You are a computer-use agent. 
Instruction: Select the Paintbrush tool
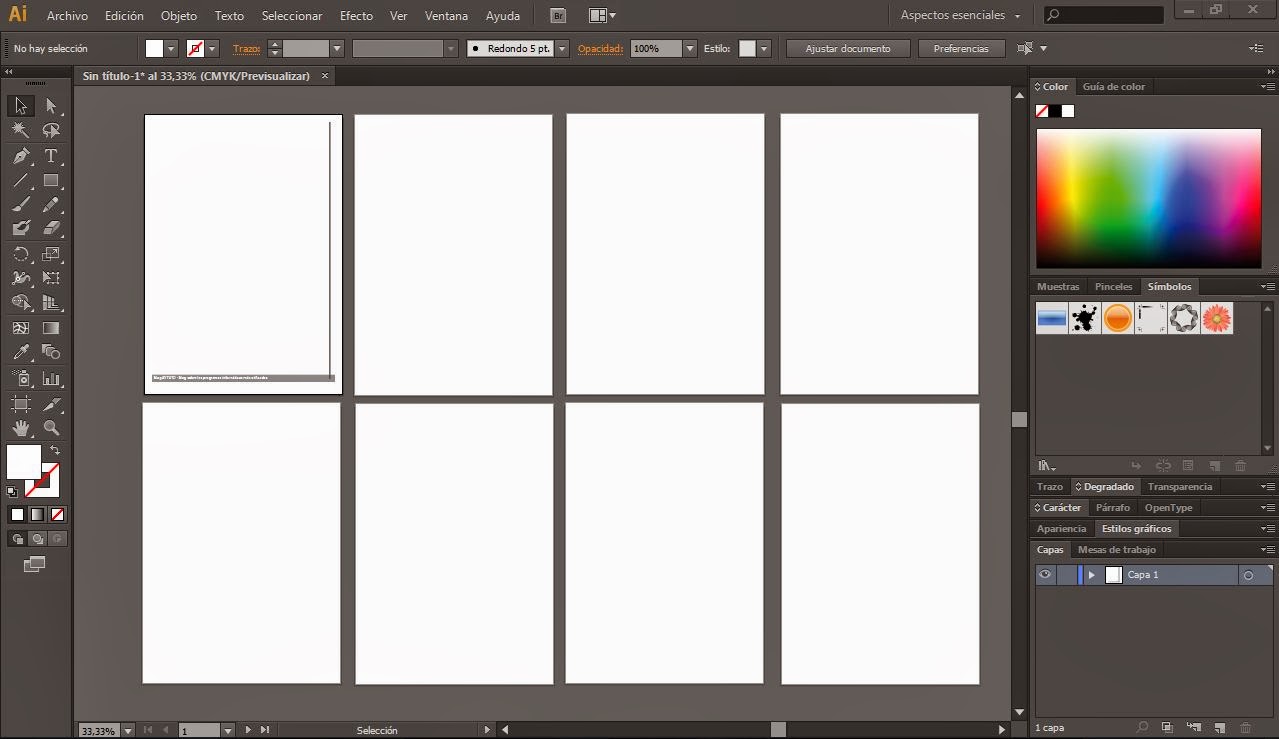pyautogui.click(x=20, y=204)
